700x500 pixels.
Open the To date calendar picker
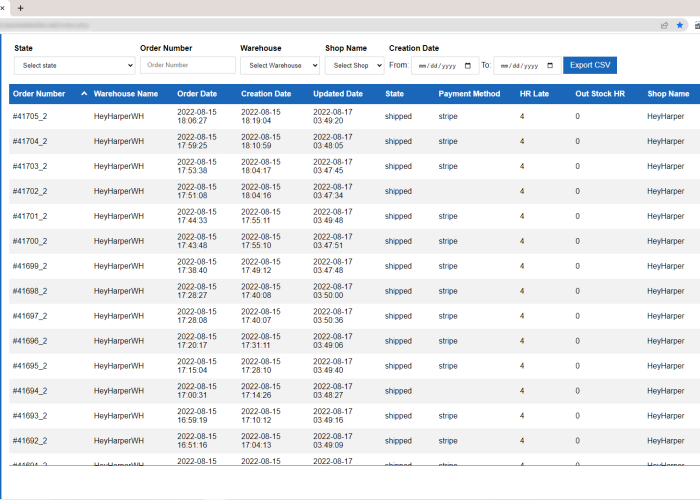point(550,66)
